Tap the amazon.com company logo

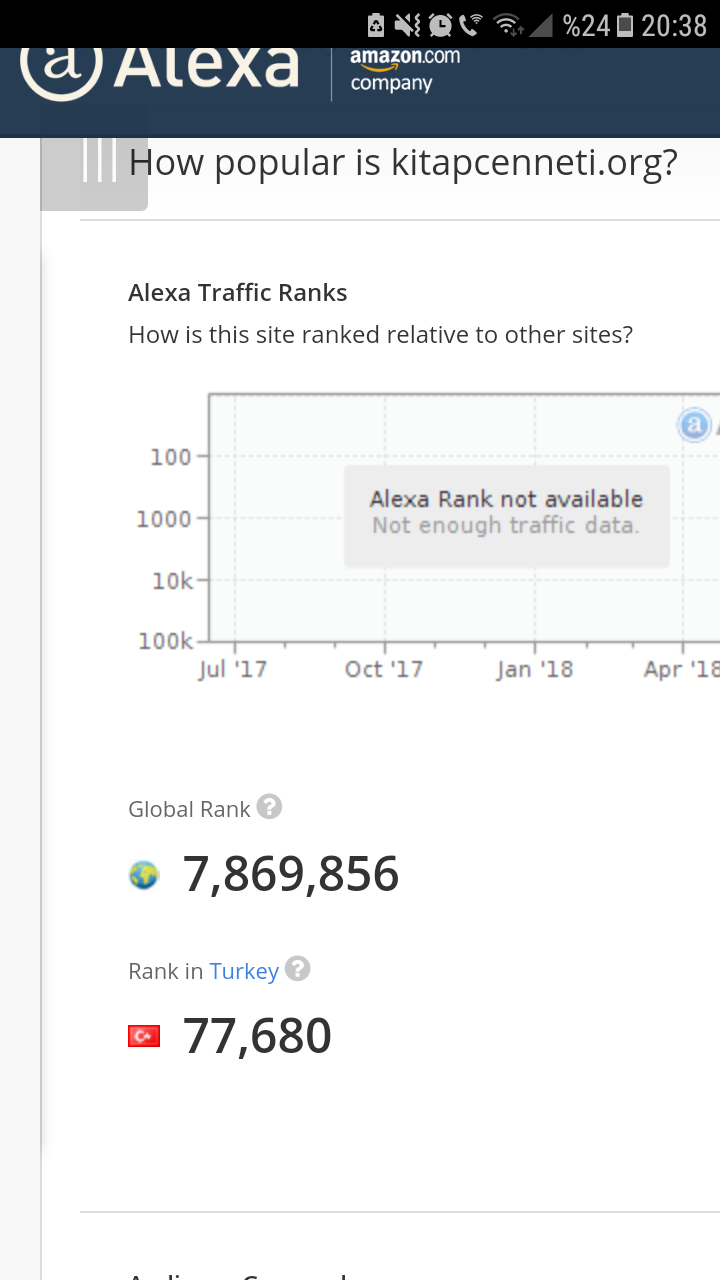click(x=405, y=70)
